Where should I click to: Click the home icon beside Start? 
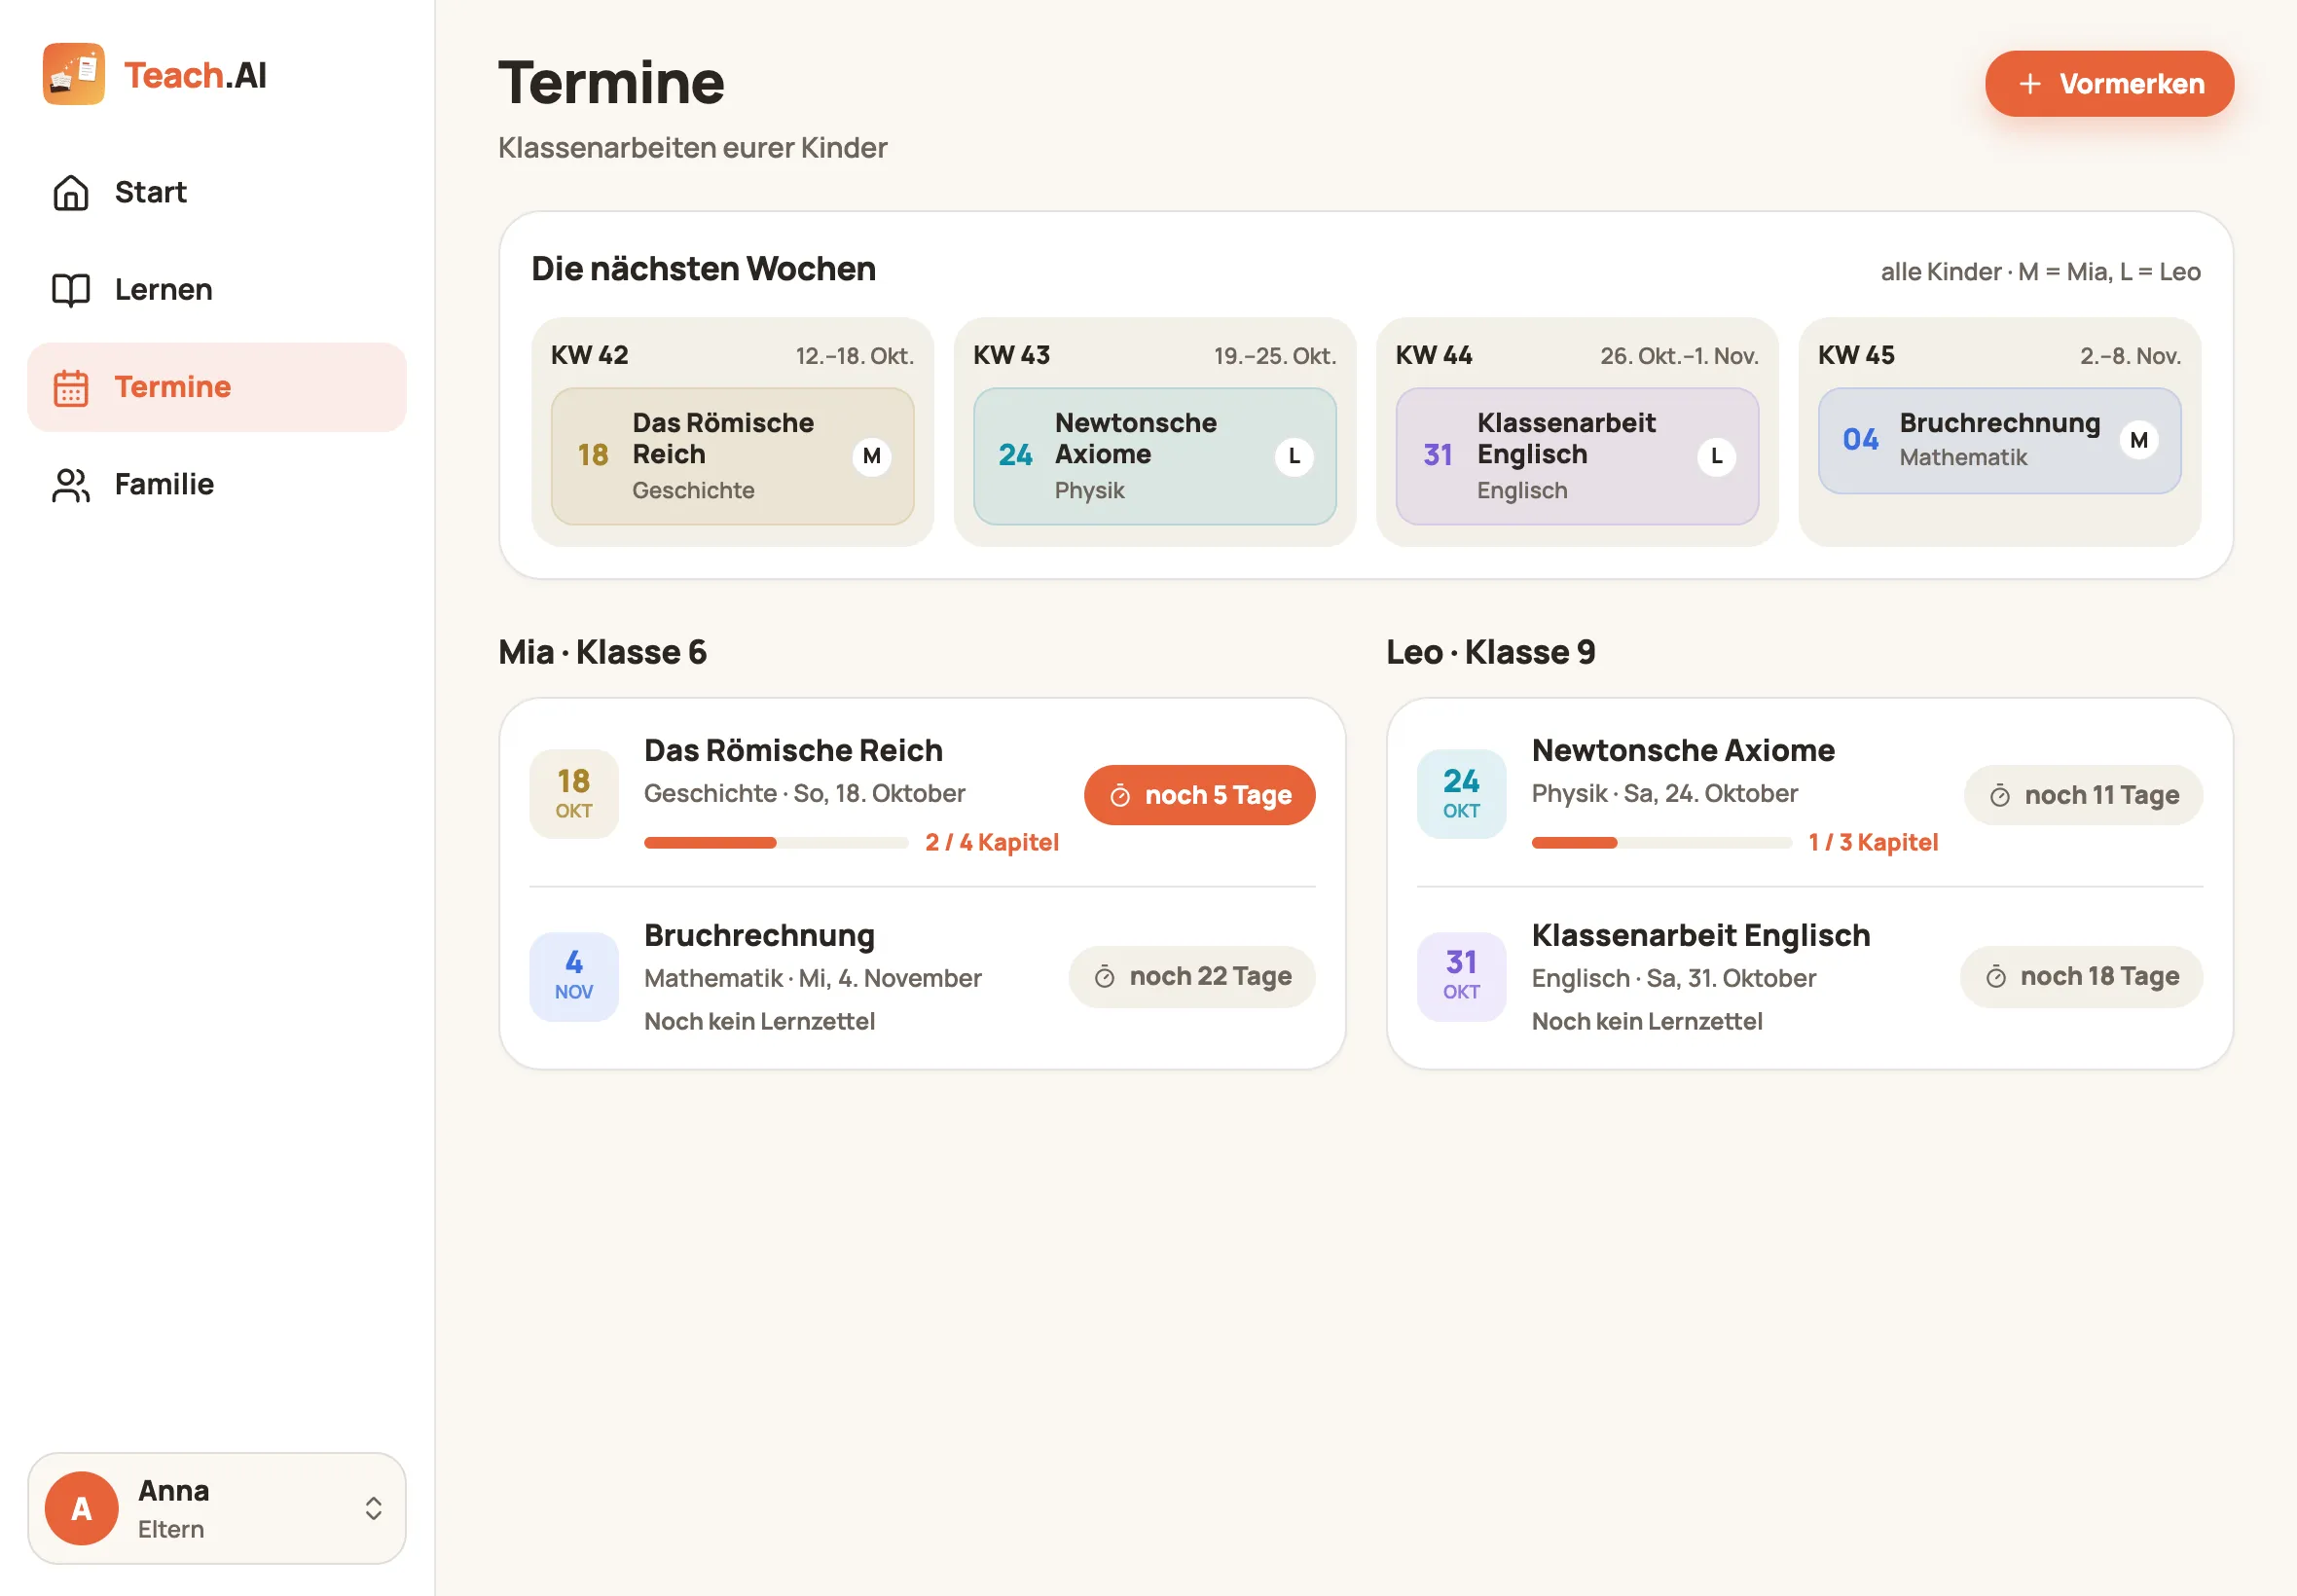71,192
